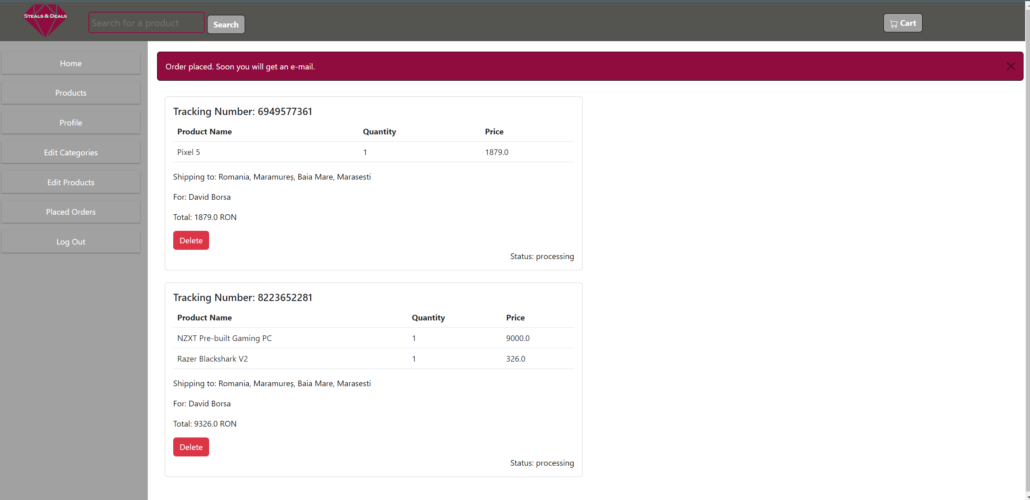Click Log Out
This screenshot has width=1030, height=500.
(x=71, y=242)
